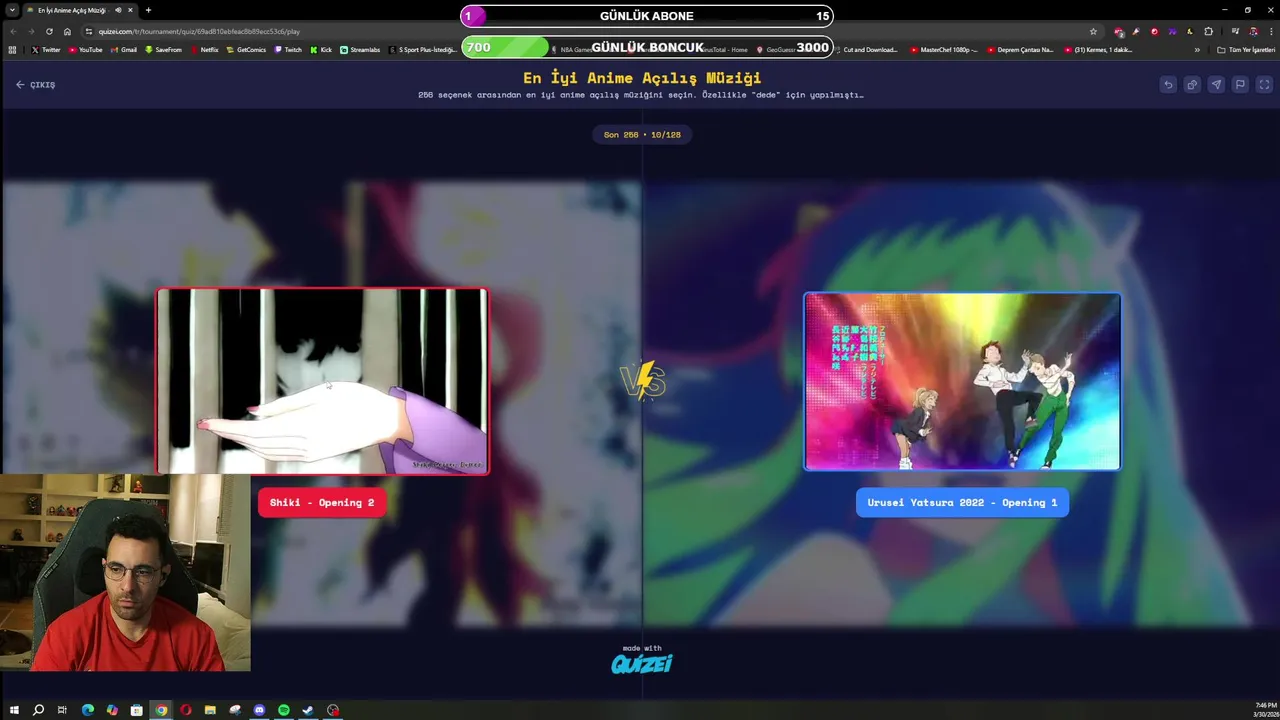Choose Shiki - Opening 2

[x=322, y=503]
